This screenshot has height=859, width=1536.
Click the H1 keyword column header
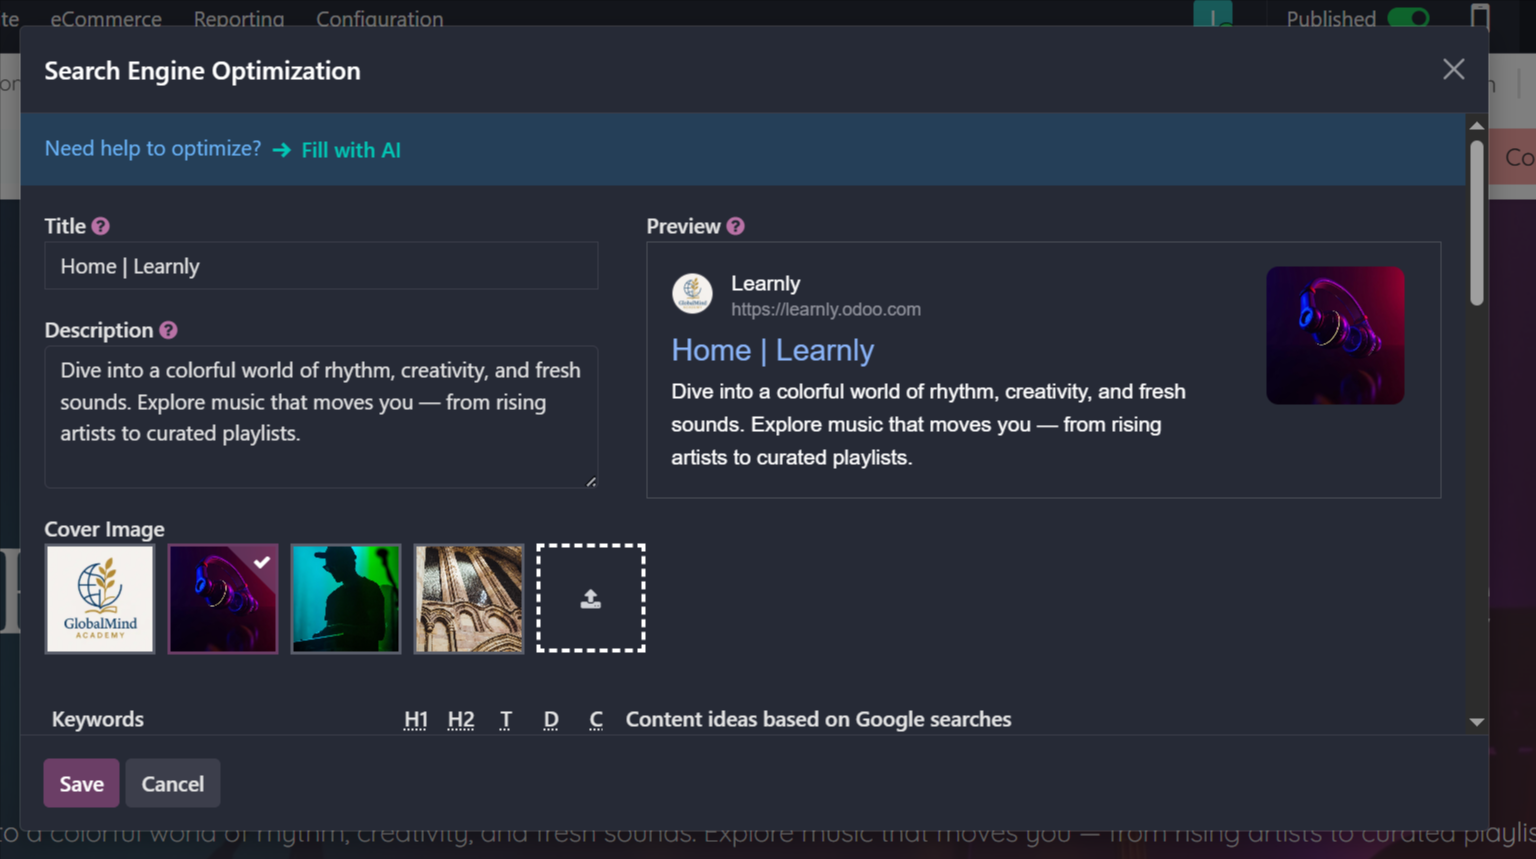pyautogui.click(x=416, y=720)
